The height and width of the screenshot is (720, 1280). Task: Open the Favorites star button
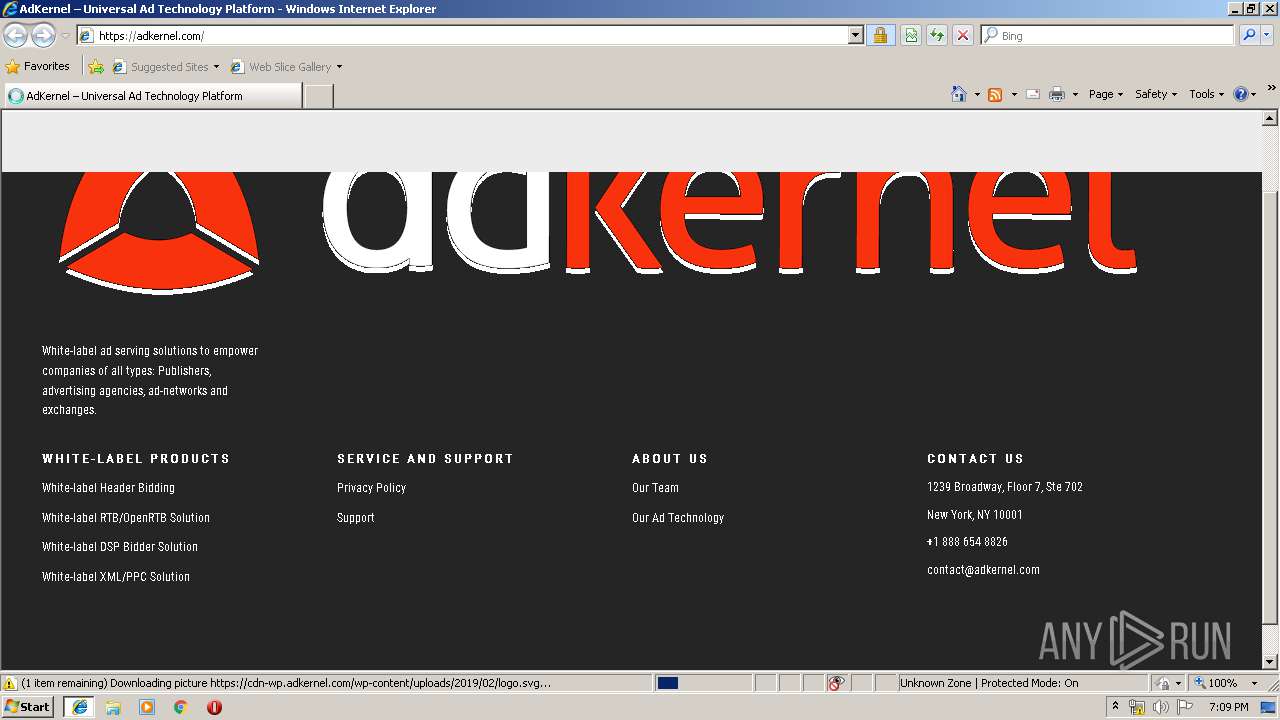coord(38,66)
